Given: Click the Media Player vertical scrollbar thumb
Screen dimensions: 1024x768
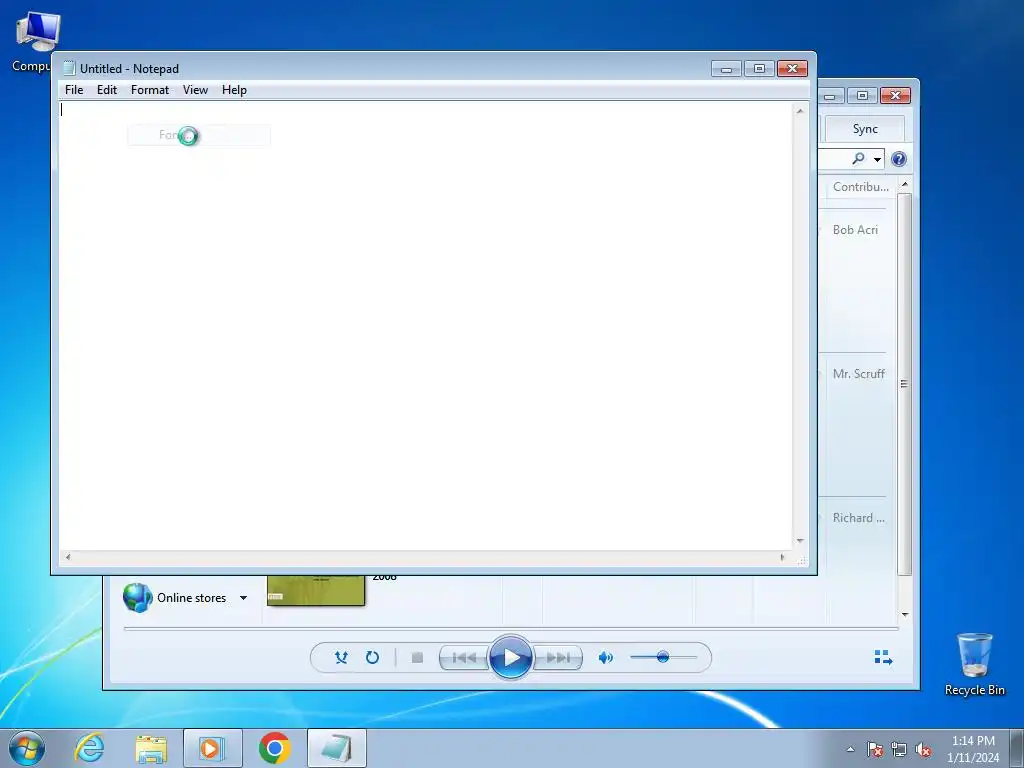Looking at the screenshot, I should [x=904, y=384].
